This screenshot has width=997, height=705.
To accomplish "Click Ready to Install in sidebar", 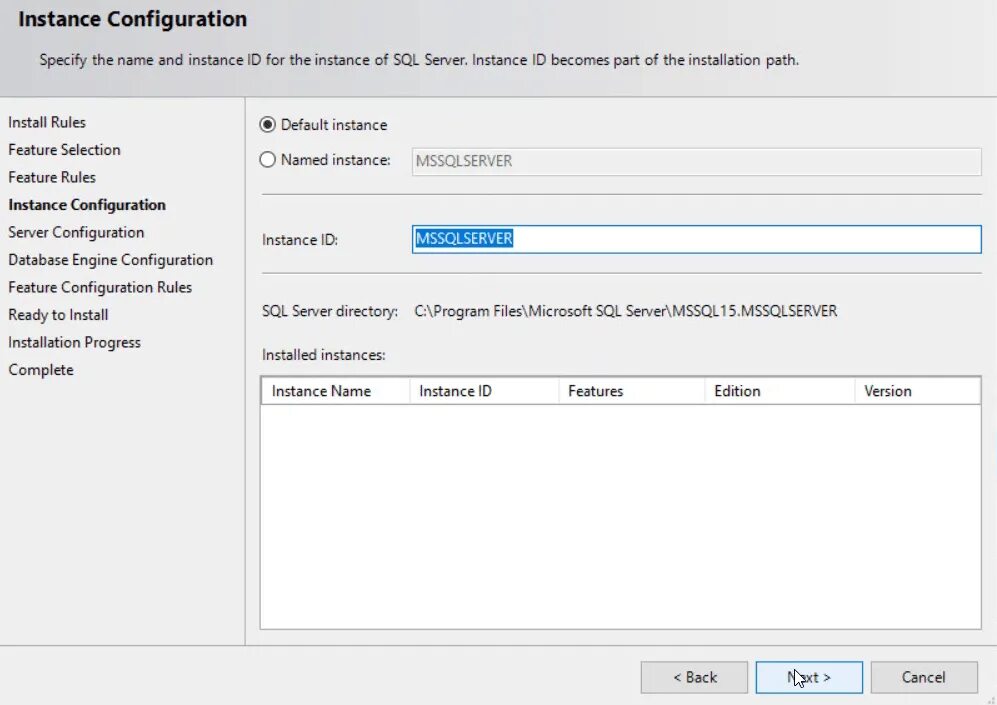I will (x=58, y=315).
